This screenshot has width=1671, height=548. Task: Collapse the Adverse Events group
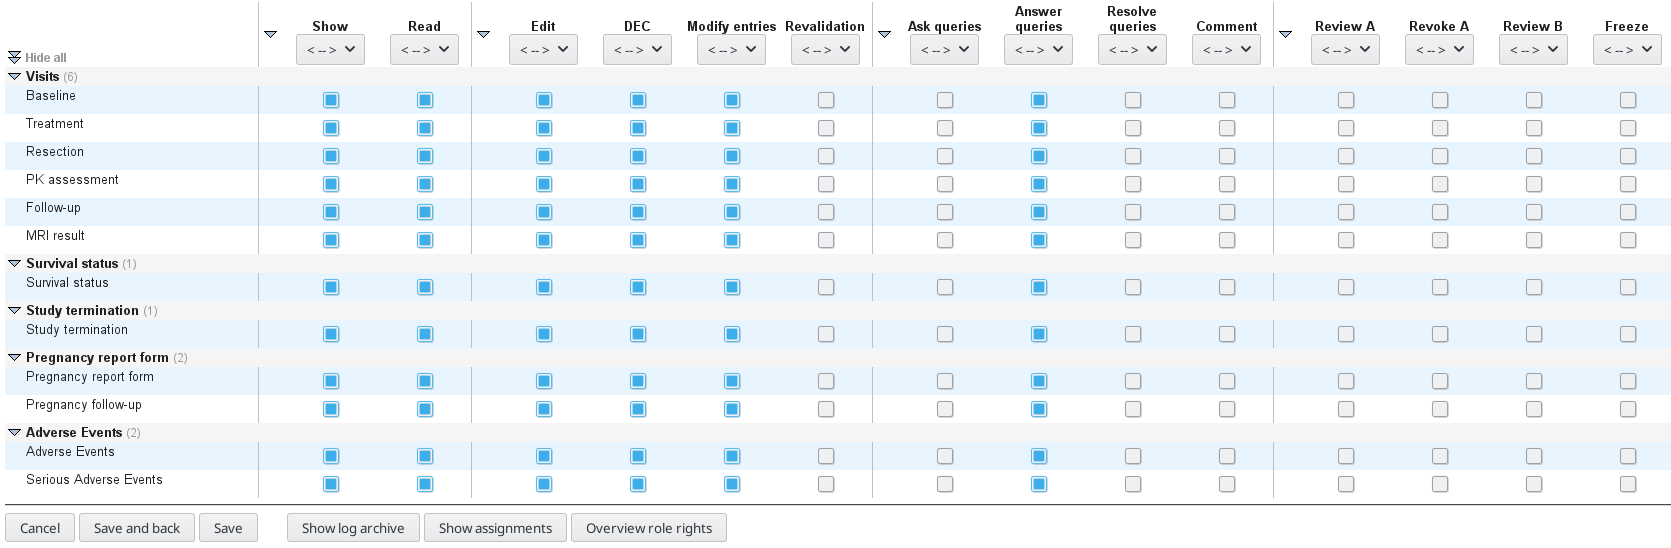tap(14, 432)
